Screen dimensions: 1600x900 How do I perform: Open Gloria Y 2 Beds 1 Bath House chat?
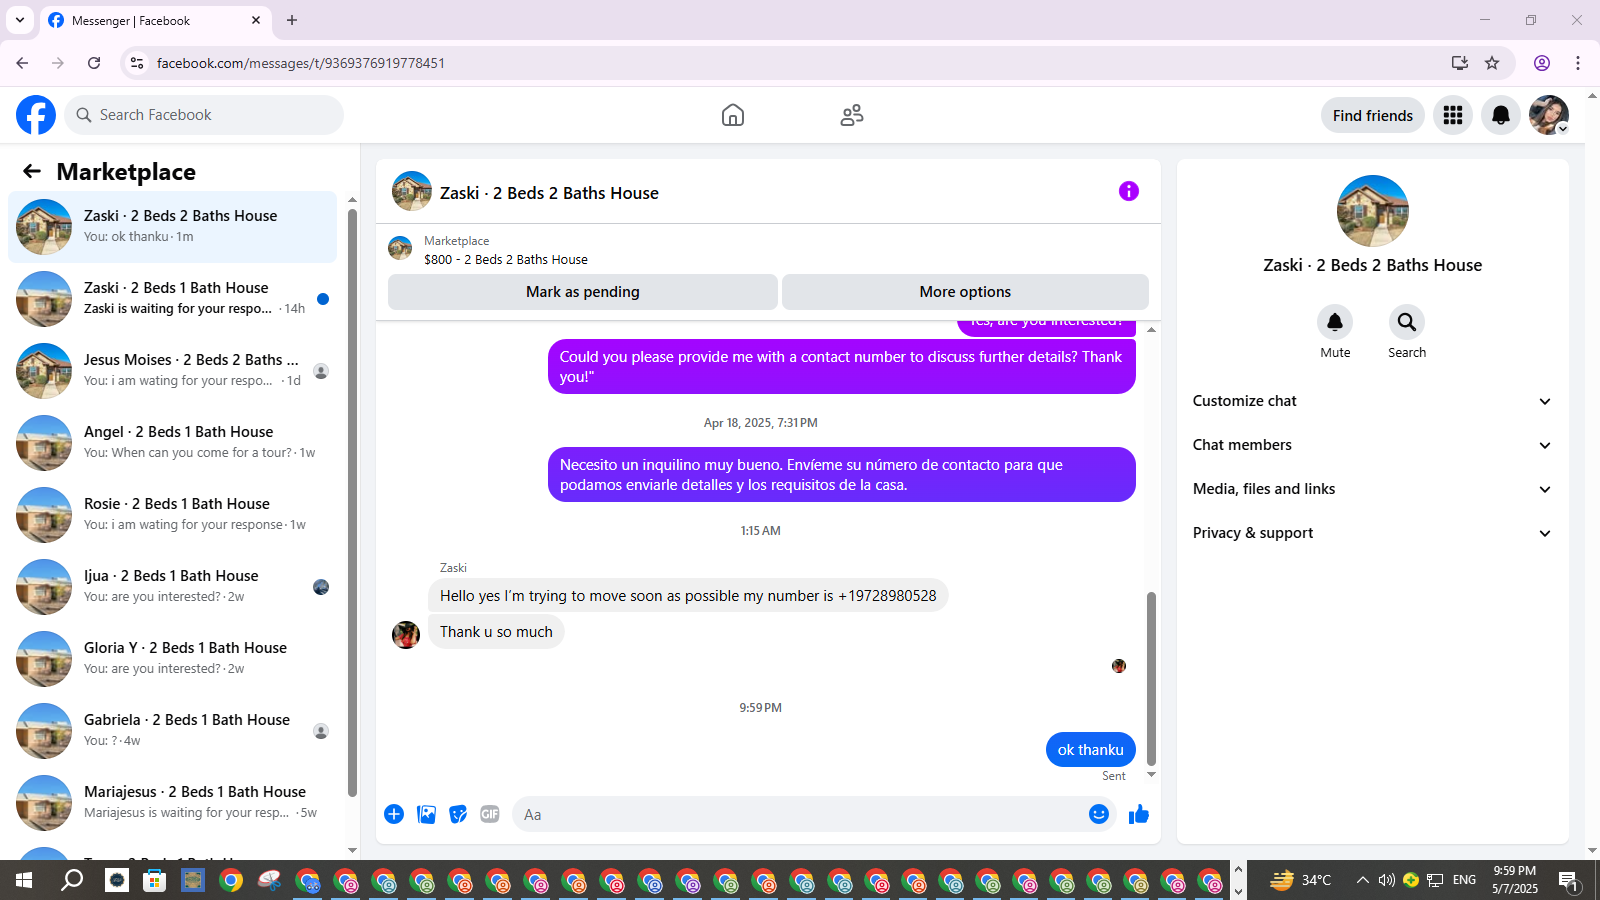pyautogui.click(x=173, y=659)
